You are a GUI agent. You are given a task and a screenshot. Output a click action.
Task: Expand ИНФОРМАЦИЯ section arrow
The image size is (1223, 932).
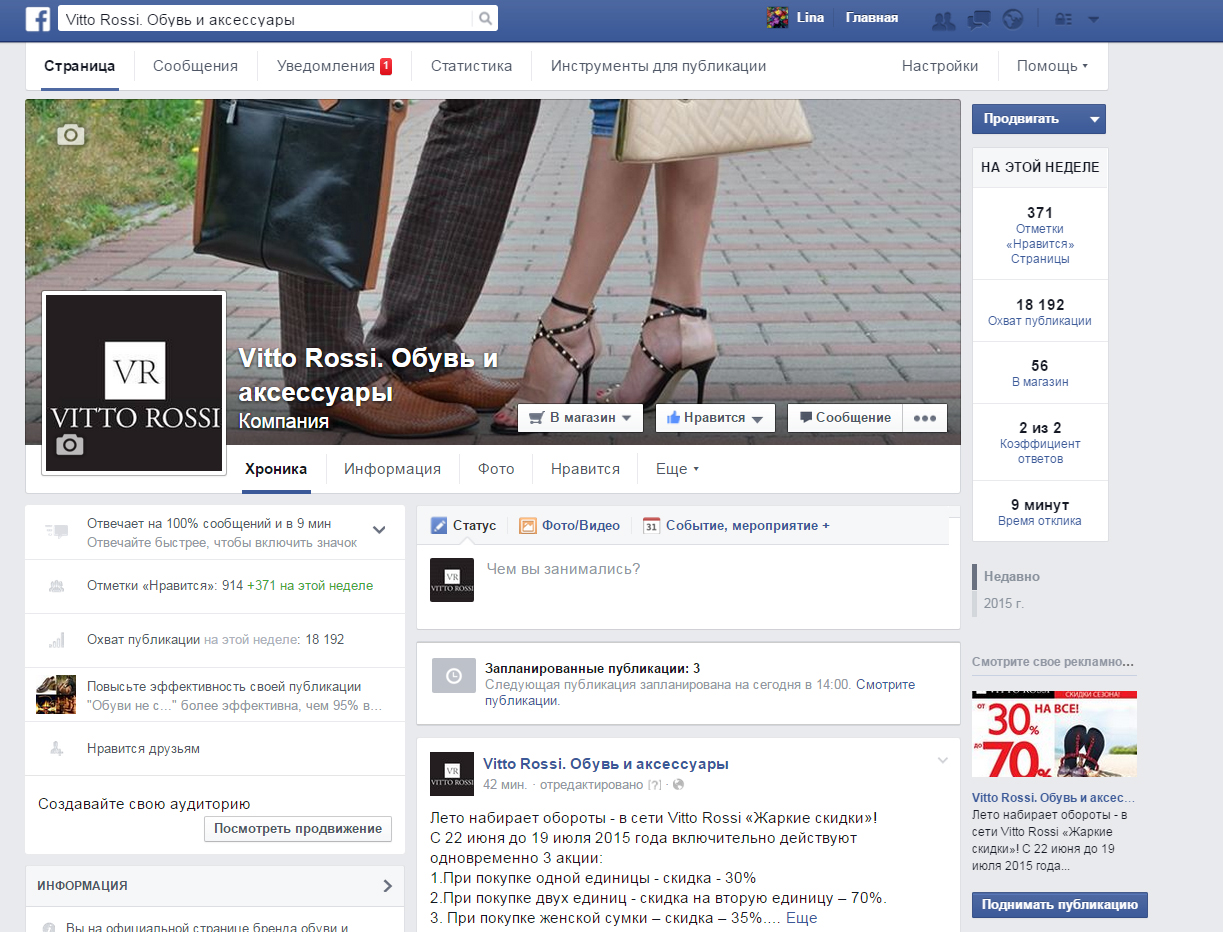pyautogui.click(x=388, y=886)
